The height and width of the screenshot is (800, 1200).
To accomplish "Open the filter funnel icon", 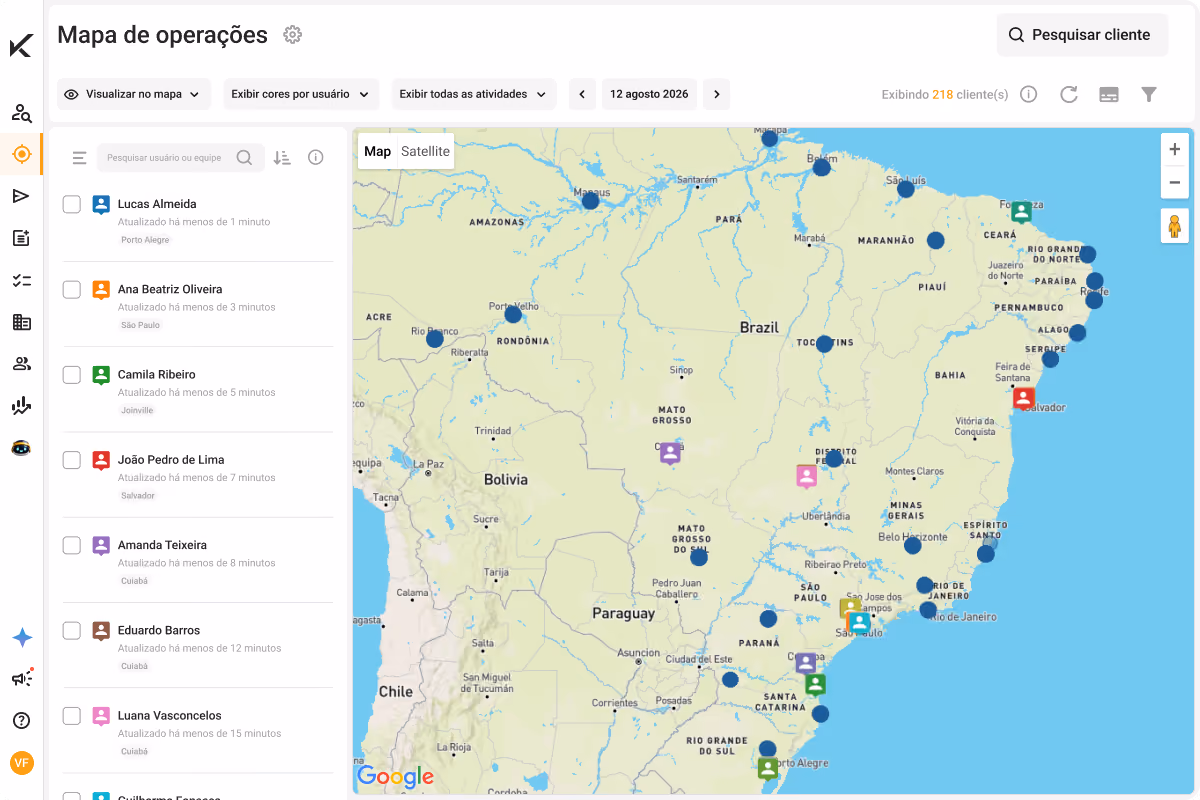I will point(1149,94).
